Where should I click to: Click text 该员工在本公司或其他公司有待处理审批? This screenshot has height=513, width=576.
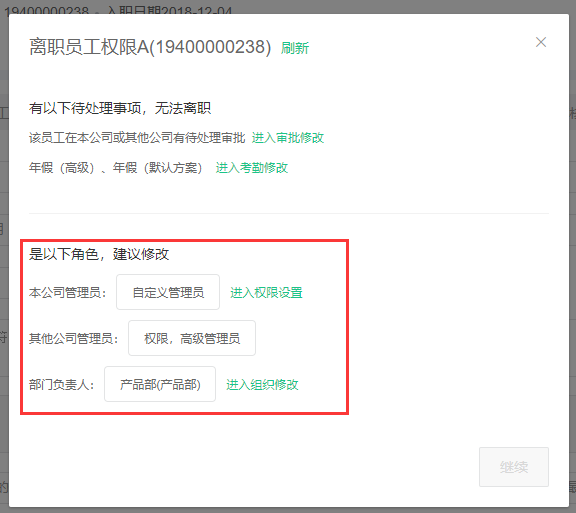[x=137, y=138]
